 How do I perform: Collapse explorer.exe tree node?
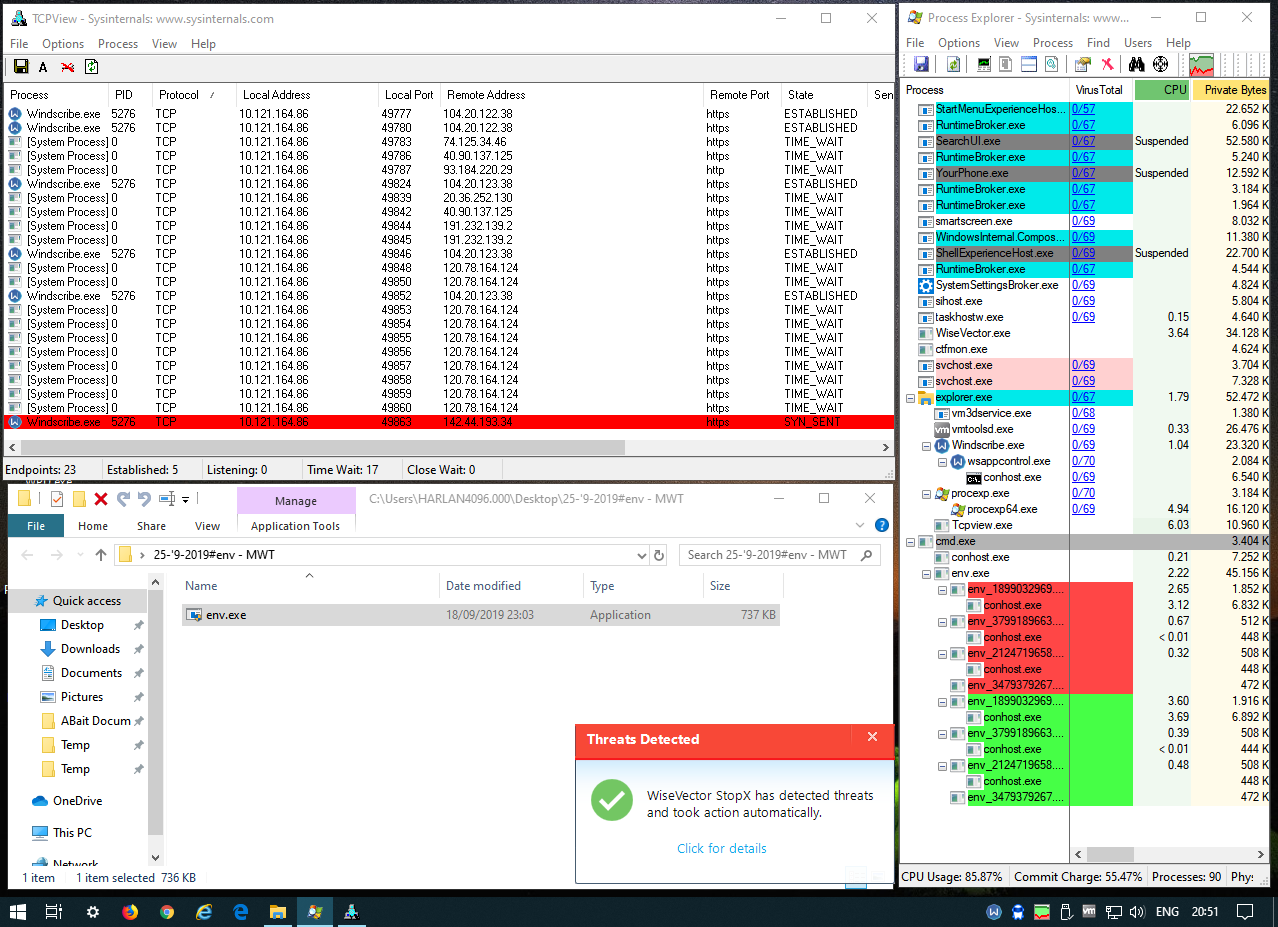(x=910, y=397)
